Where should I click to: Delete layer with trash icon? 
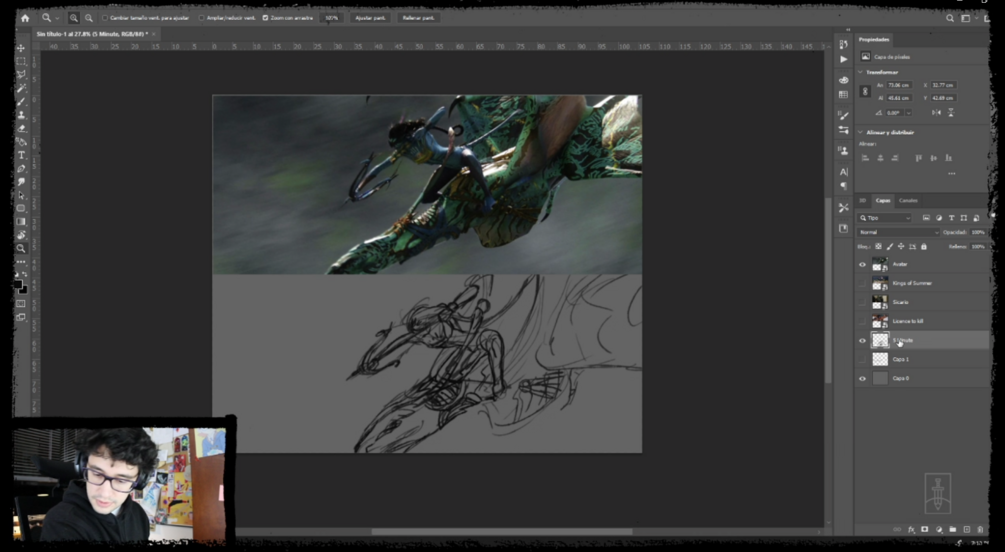[x=981, y=530]
